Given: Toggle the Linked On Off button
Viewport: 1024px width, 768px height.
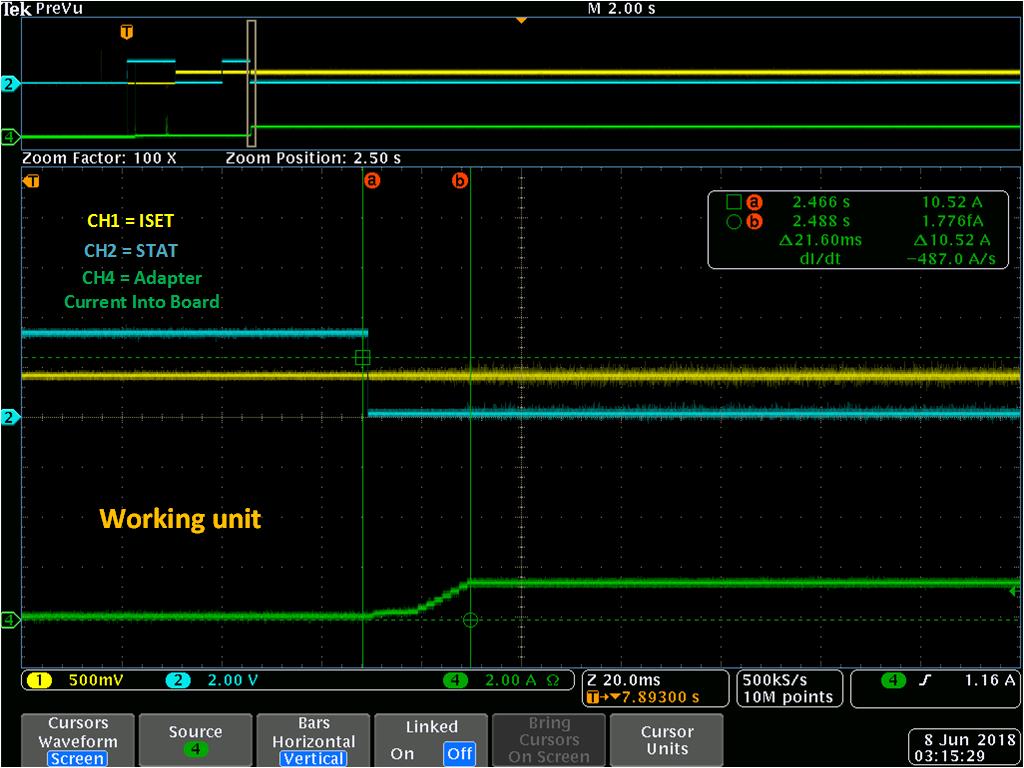Looking at the screenshot, I should (431, 741).
